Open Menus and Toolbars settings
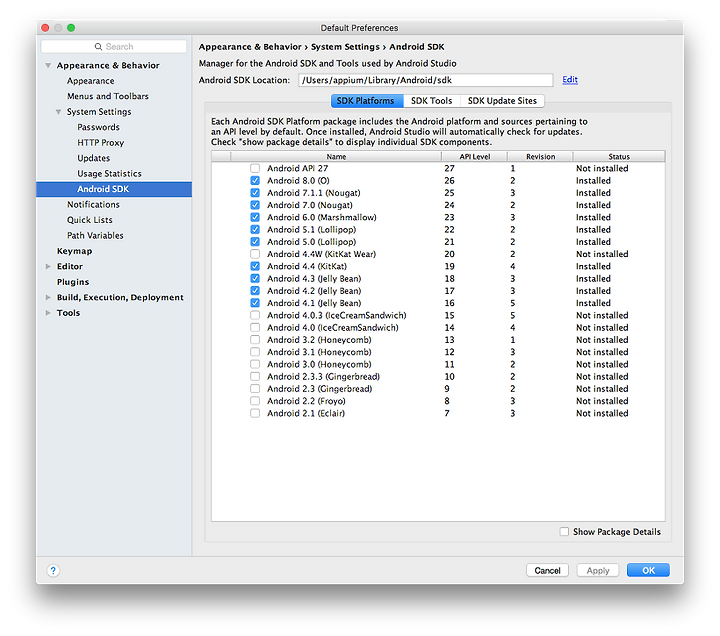Screen dimensions: 720x636 click(108, 96)
